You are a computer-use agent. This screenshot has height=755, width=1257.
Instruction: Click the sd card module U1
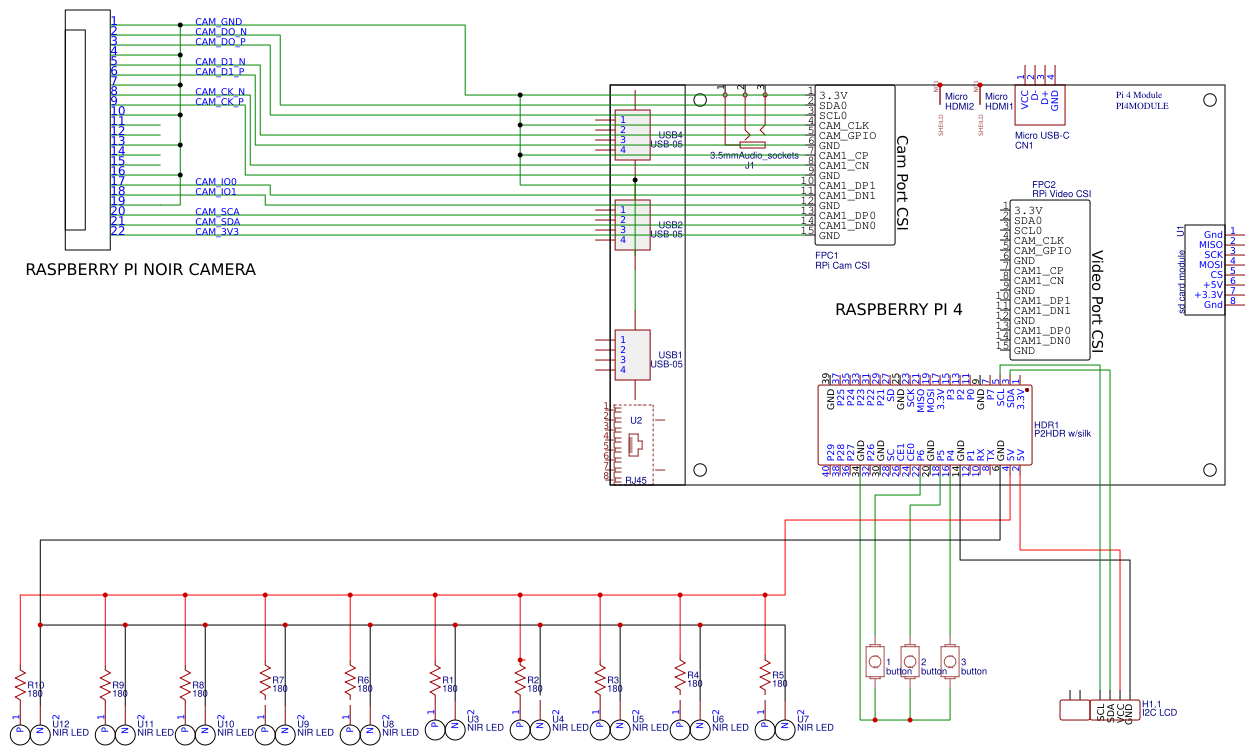(1205, 268)
